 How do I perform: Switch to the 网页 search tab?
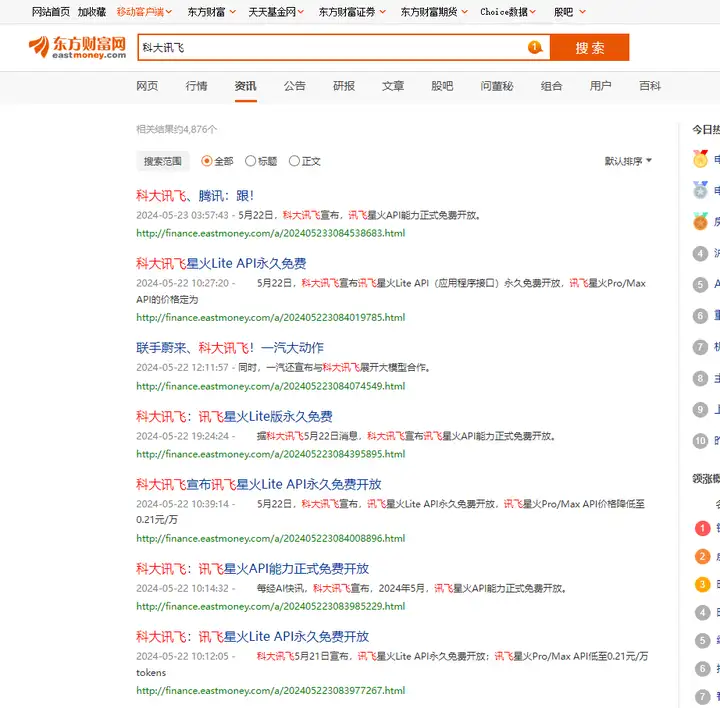pos(147,86)
